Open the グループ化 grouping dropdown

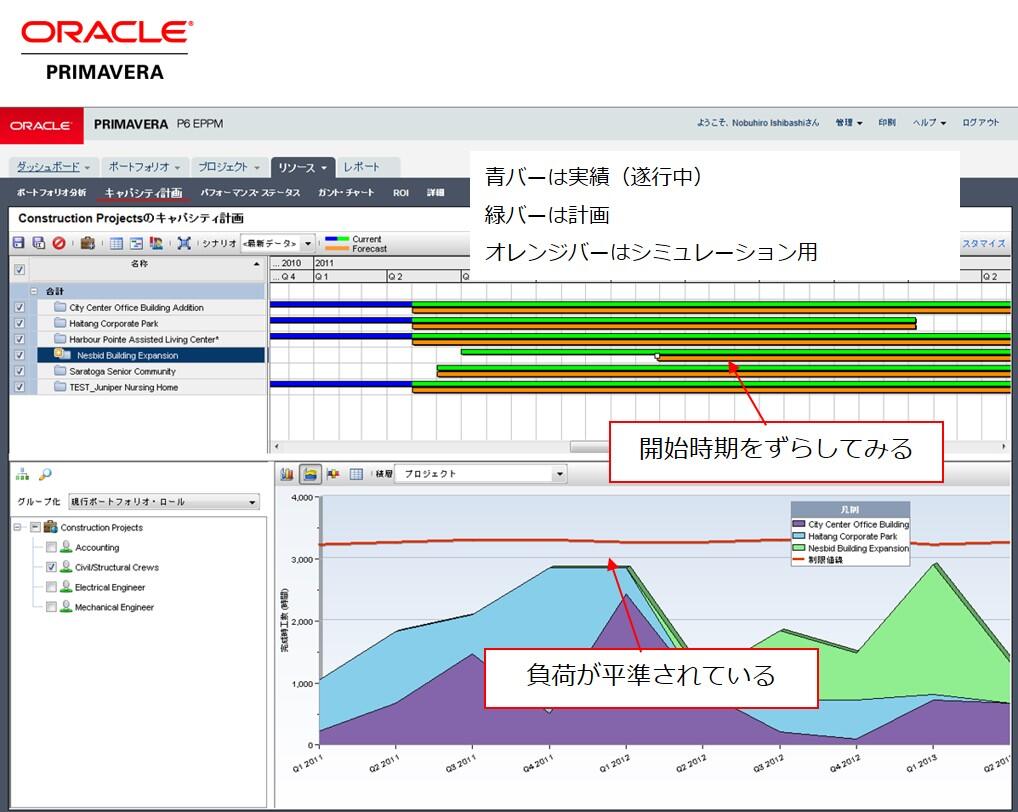click(164, 502)
